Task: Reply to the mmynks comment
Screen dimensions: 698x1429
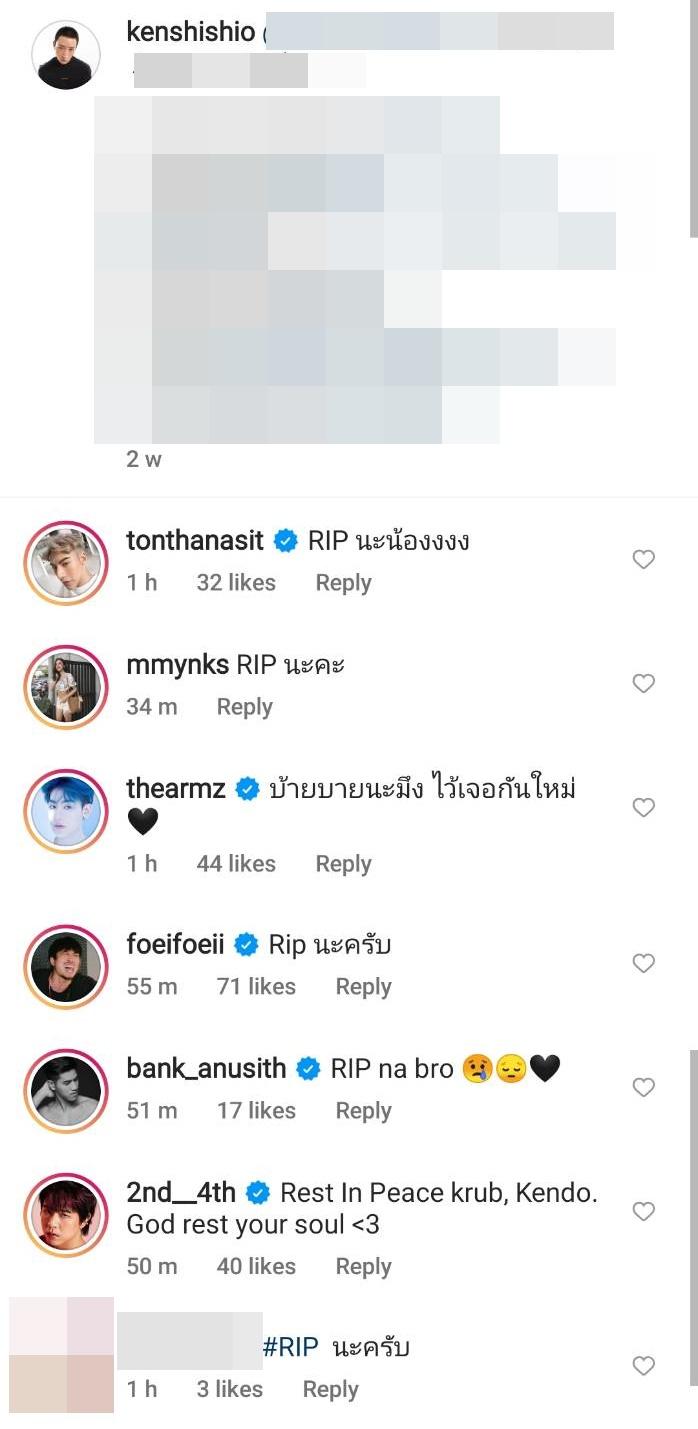Action: 244,707
